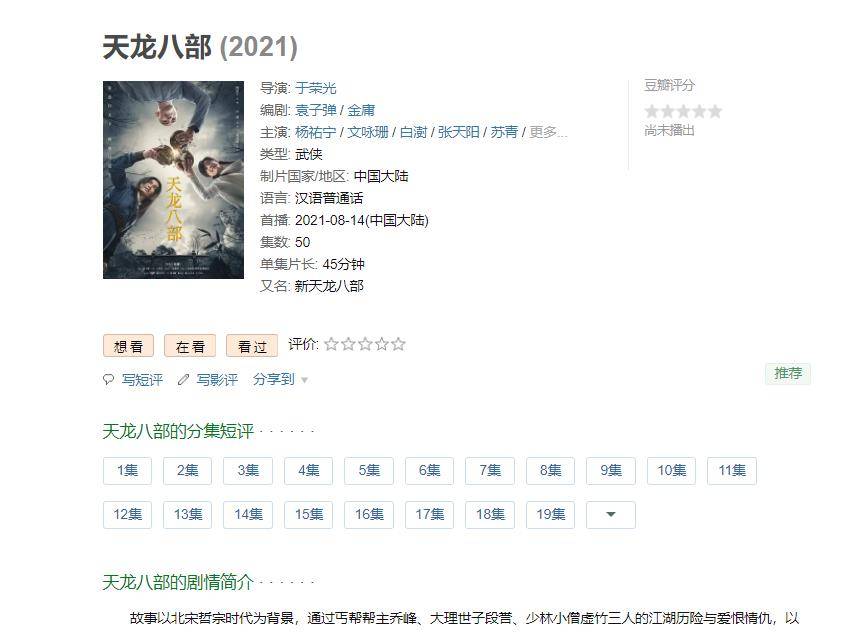Image resolution: width=856 pixels, height=633 pixels.
Task: Mark the show as 看过
Action: click(252, 346)
